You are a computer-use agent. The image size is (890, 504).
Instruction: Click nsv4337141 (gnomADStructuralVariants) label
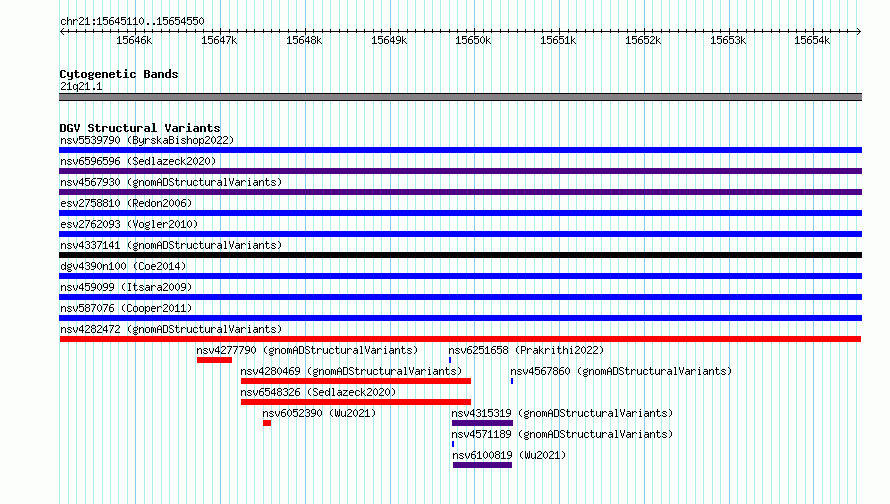pyautogui.click(x=171, y=245)
